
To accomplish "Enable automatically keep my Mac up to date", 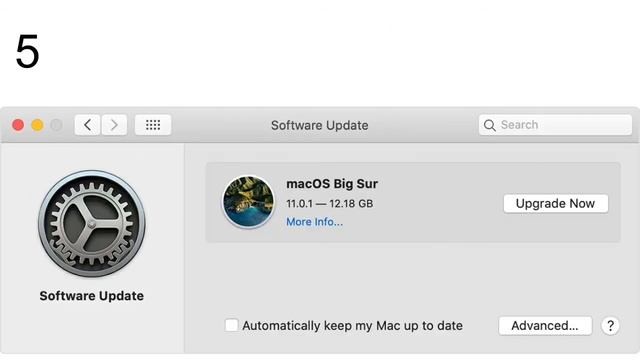I will click(231, 325).
